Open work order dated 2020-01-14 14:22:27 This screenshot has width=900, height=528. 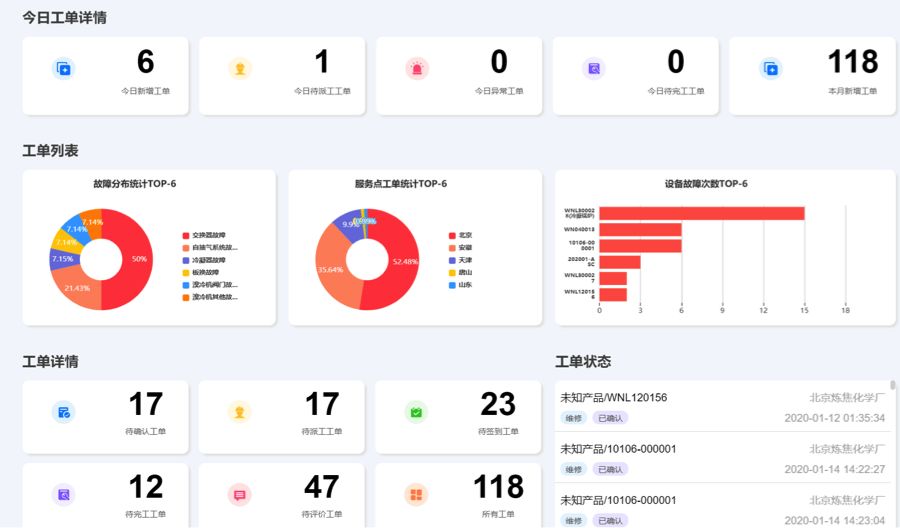(x=722, y=458)
